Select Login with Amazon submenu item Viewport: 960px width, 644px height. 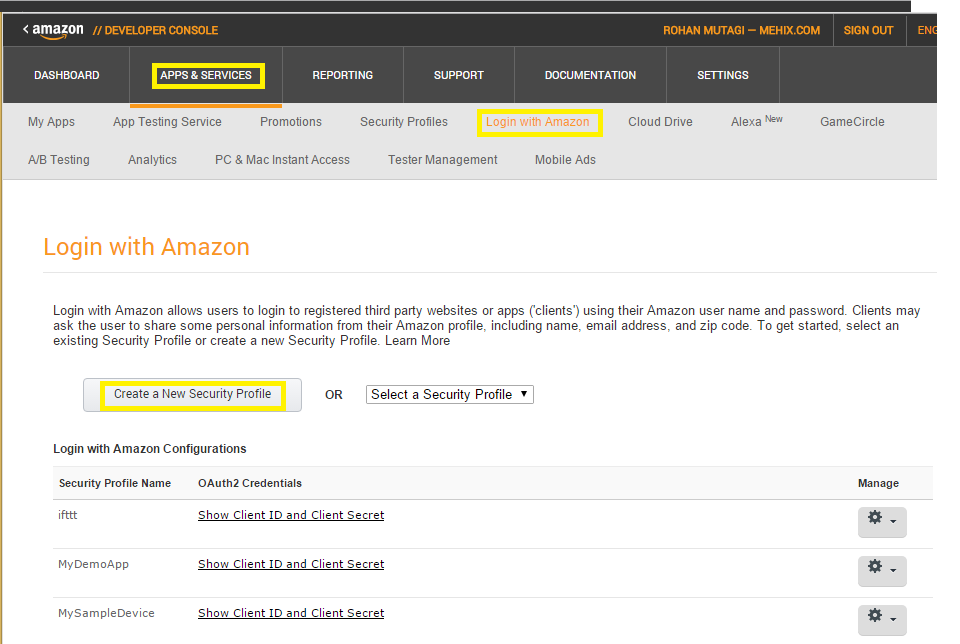(x=538, y=122)
